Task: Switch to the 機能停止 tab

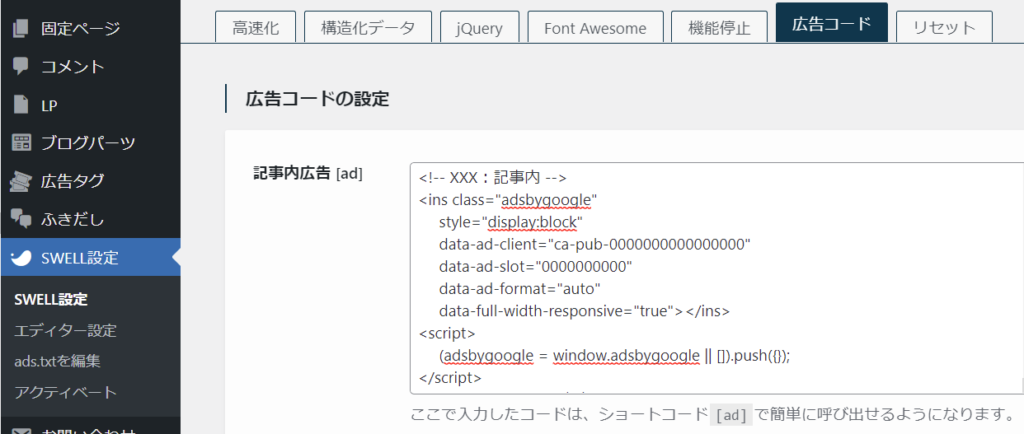Action: (719, 28)
